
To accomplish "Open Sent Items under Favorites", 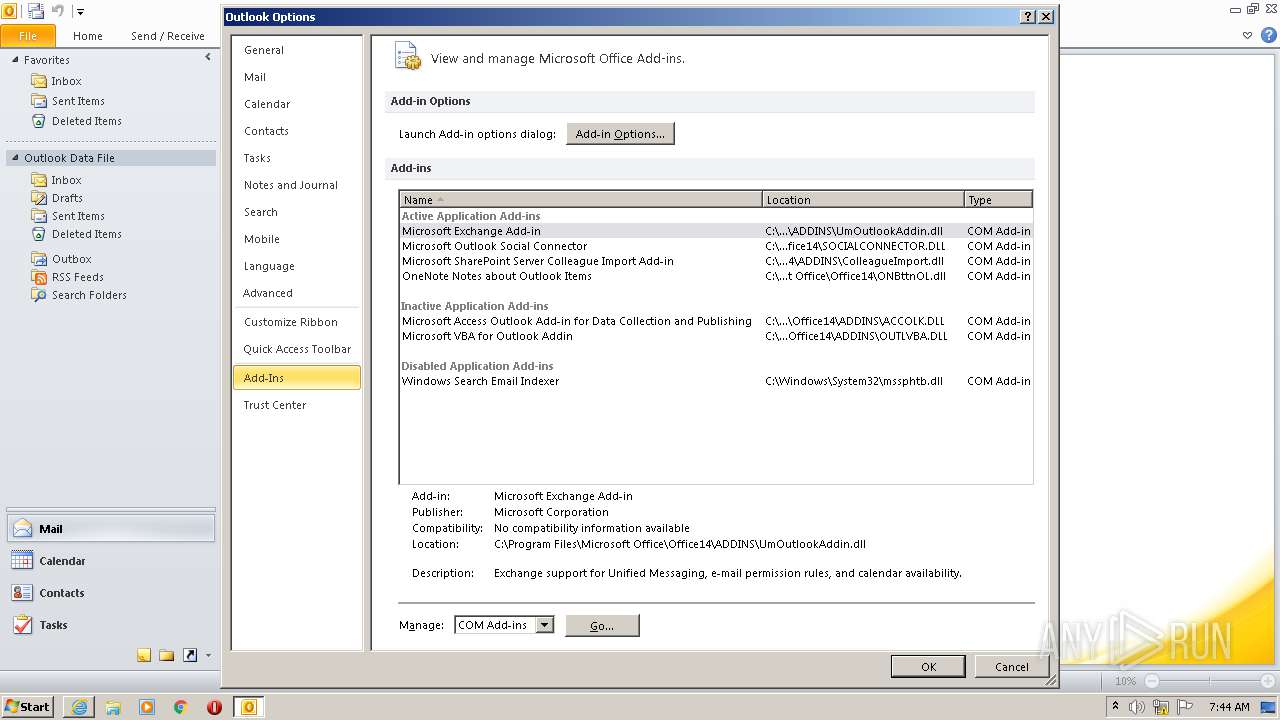I will [78, 101].
